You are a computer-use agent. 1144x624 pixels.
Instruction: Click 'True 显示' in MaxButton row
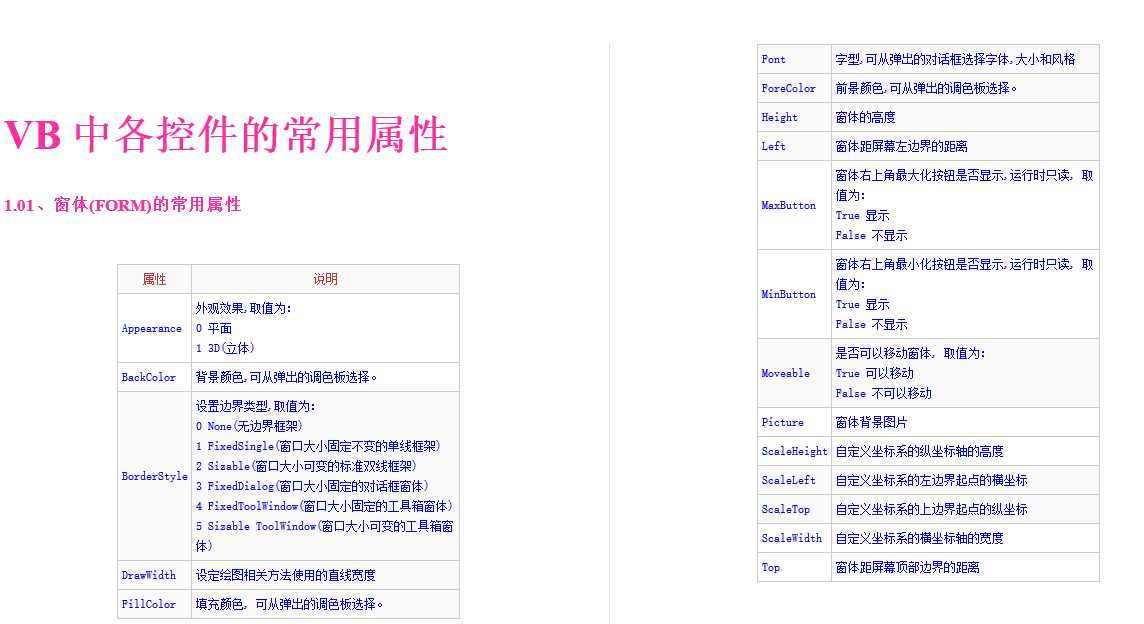[x=862, y=215]
